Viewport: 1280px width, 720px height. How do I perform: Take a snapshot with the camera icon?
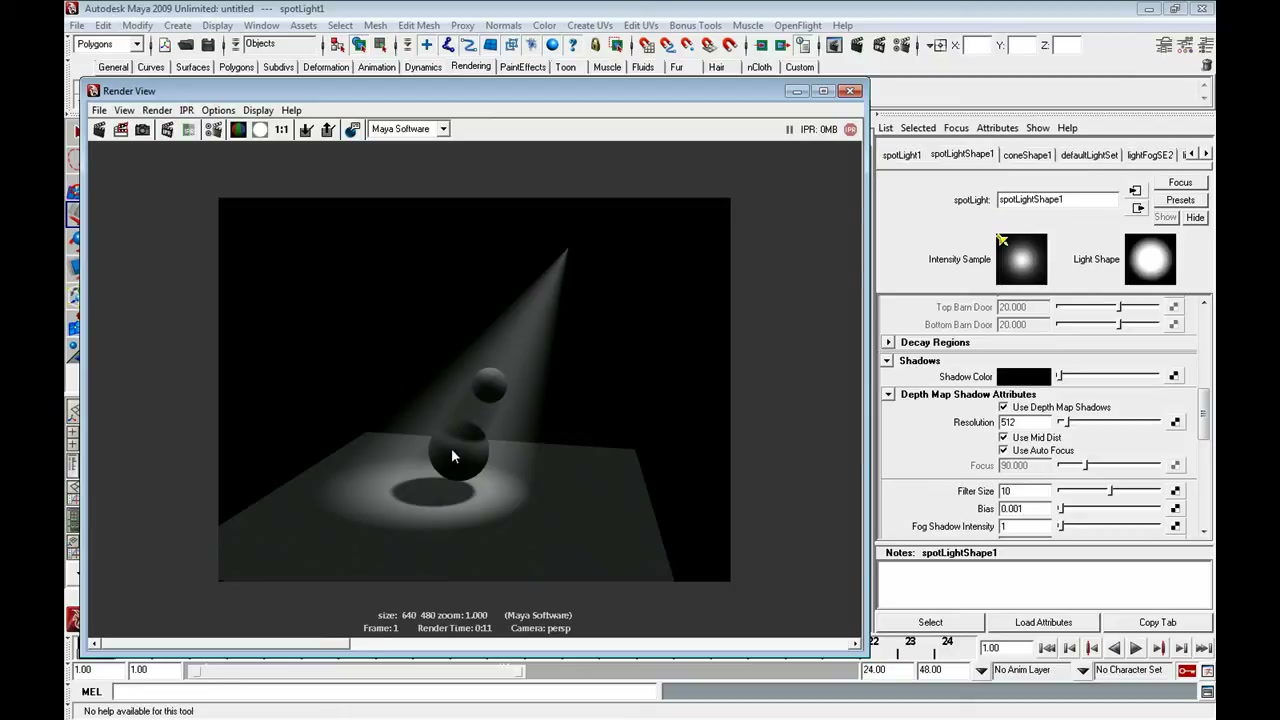(x=143, y=129)
